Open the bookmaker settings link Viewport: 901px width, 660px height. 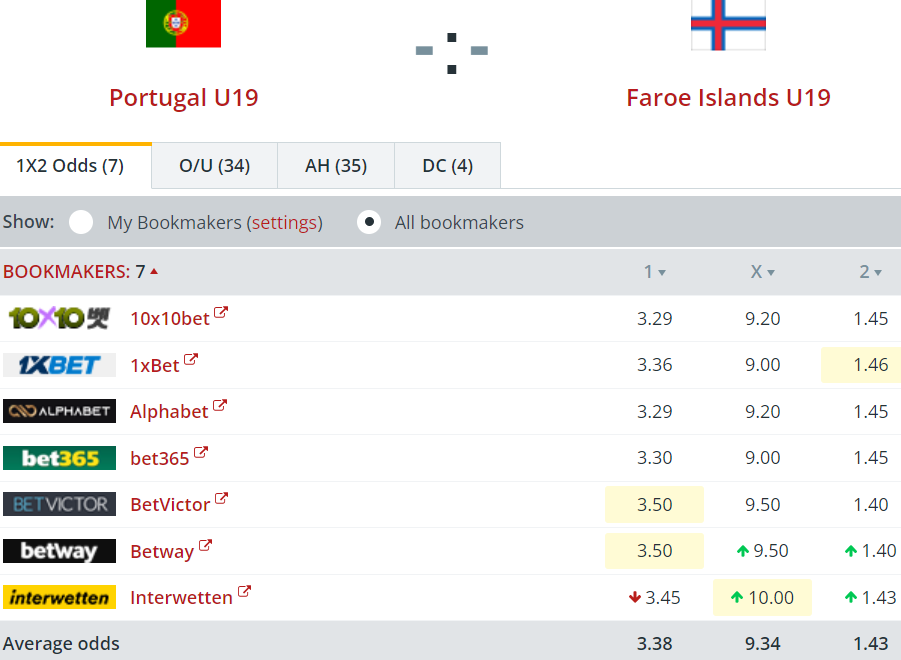(286, 223)
